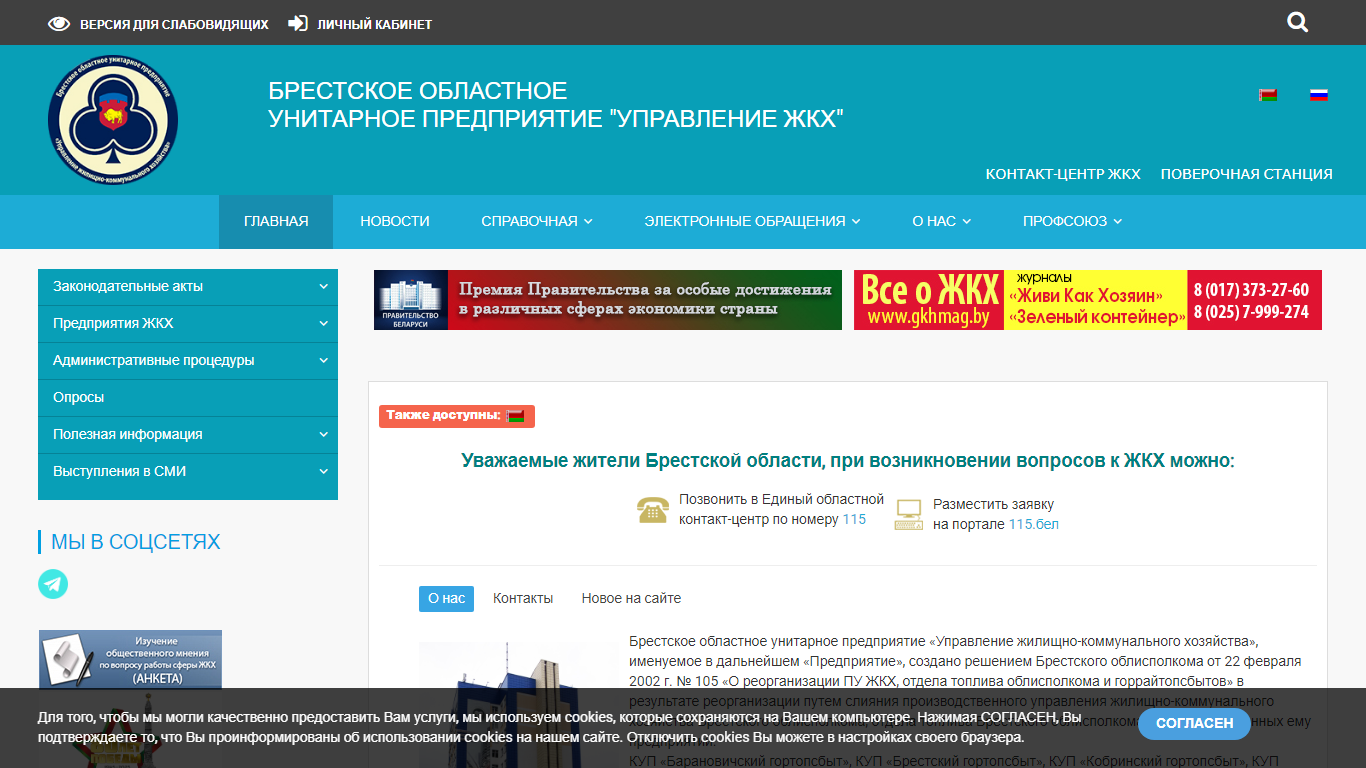Click Предприятия ЖКХ sidebar label
This screenshot has height=768, width=1366.
coord(113,323)
